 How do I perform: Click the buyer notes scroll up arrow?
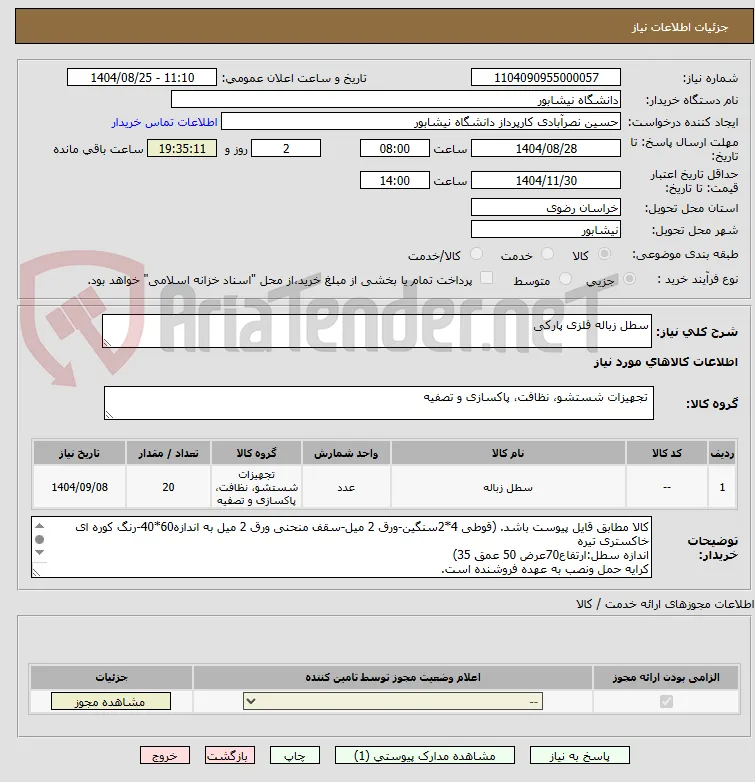click(40, 526)
